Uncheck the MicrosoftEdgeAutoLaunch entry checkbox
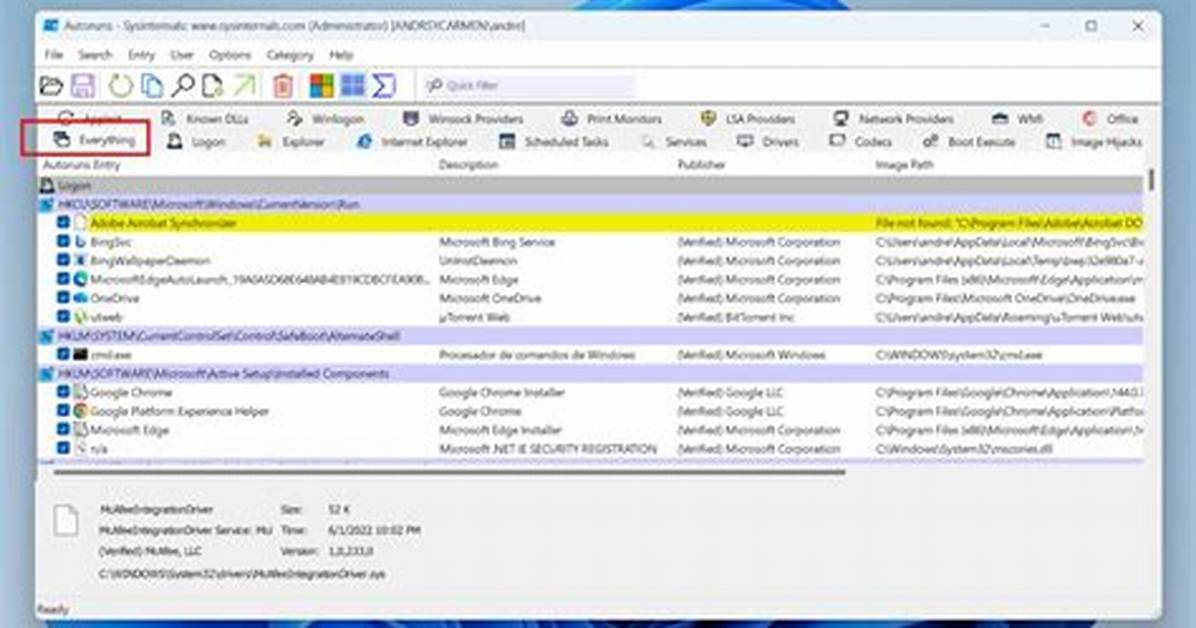Image resolution: width=1196 pixels, height=628 pixels. pos(63,279)
